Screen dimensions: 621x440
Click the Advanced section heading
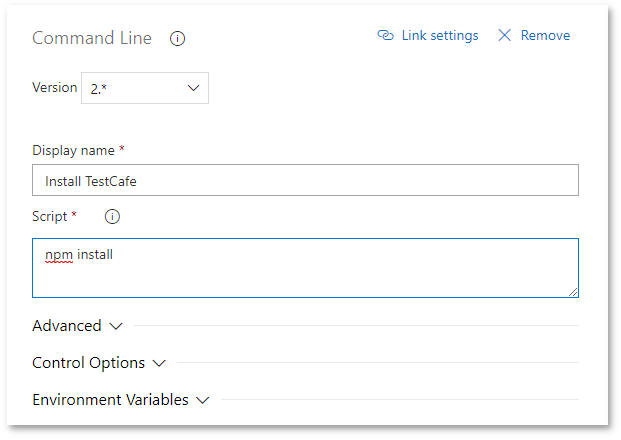click(67, 326)
